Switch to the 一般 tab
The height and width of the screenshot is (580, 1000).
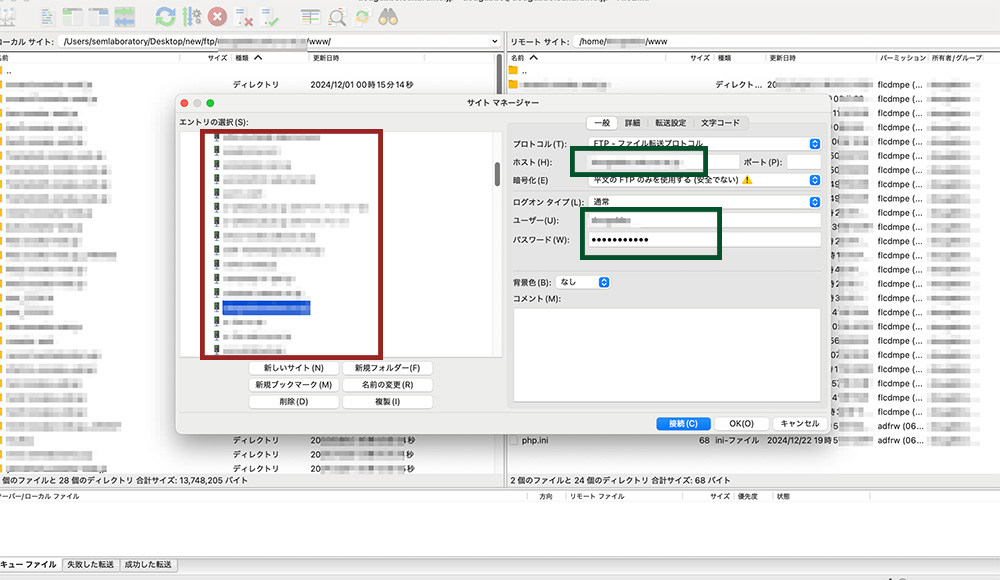click(x=602, y=123)
